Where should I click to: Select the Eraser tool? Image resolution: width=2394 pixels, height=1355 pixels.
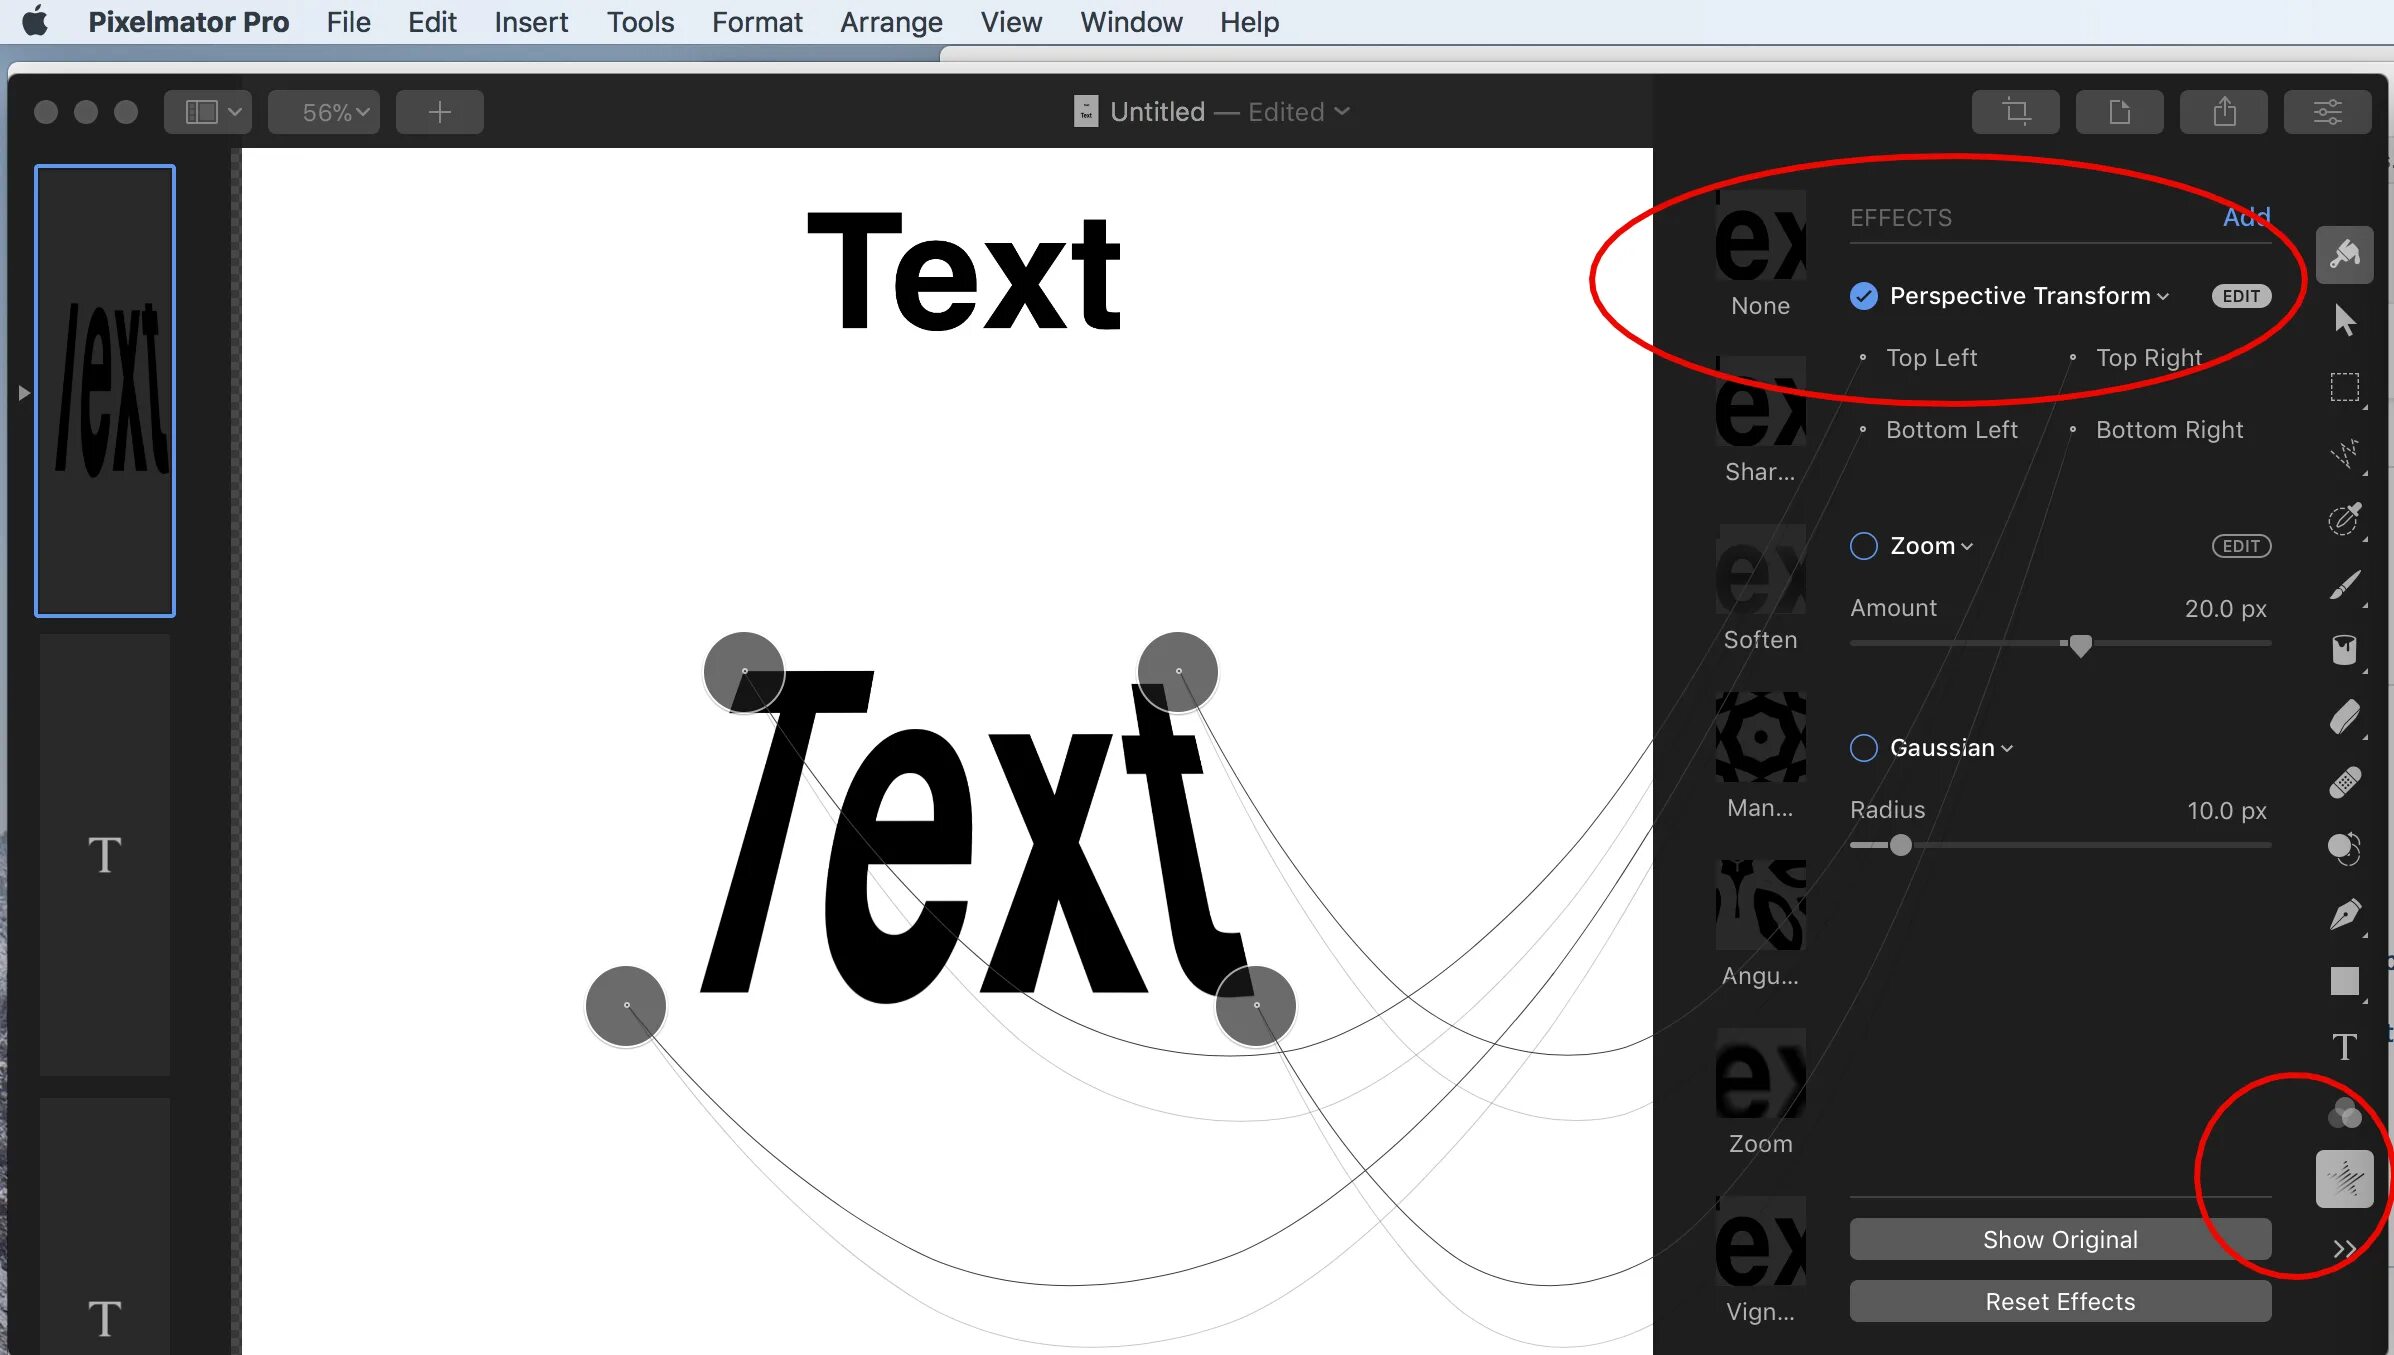tap(2344, 717)
